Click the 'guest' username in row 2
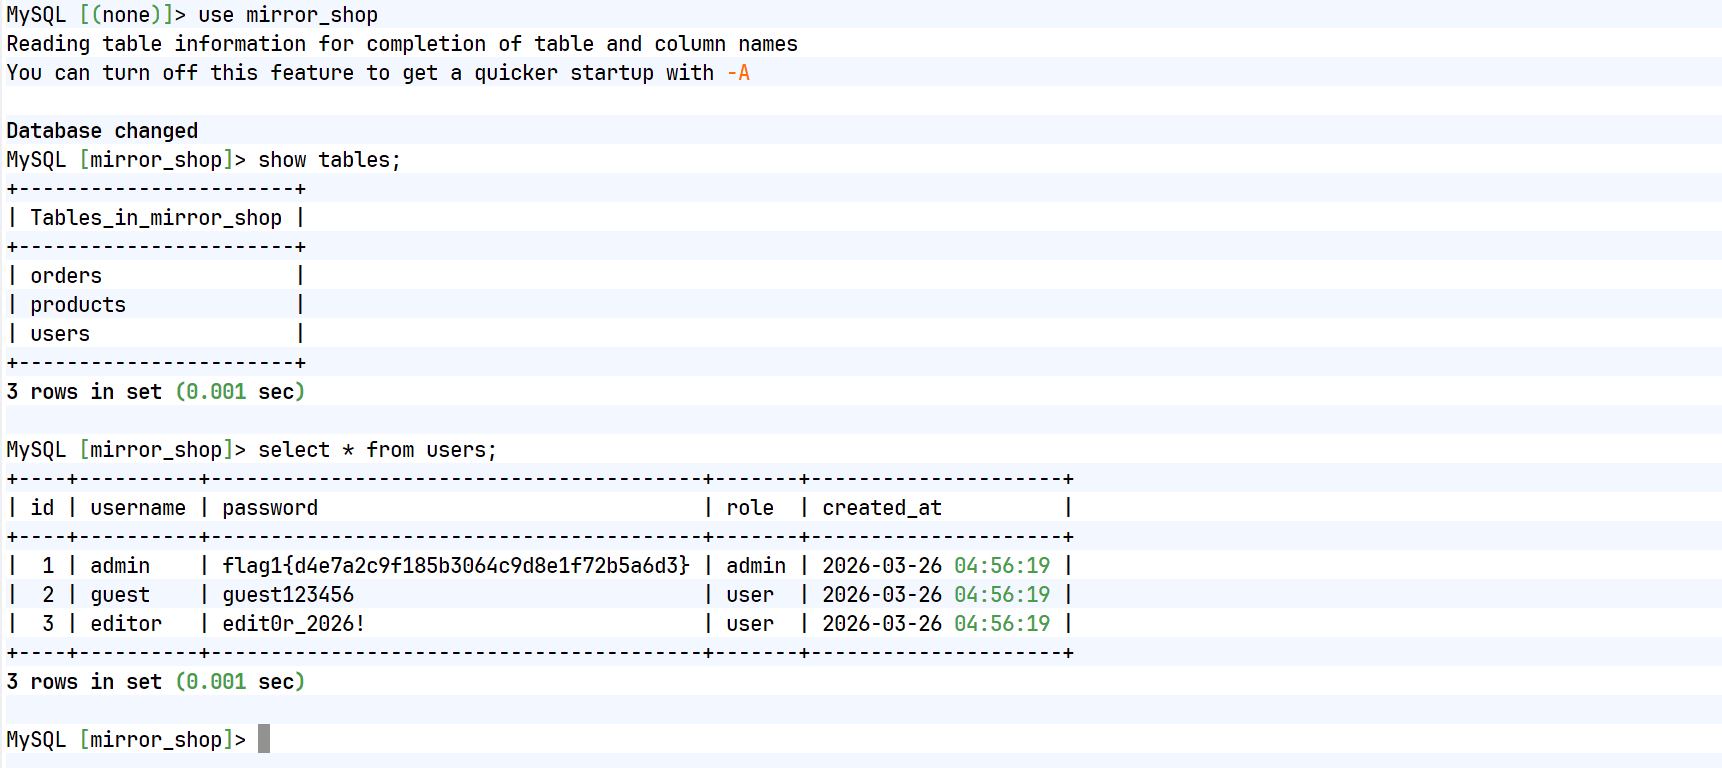This screenshot has height=768, width=1722. pyautogui.click(x=120, y=595)
